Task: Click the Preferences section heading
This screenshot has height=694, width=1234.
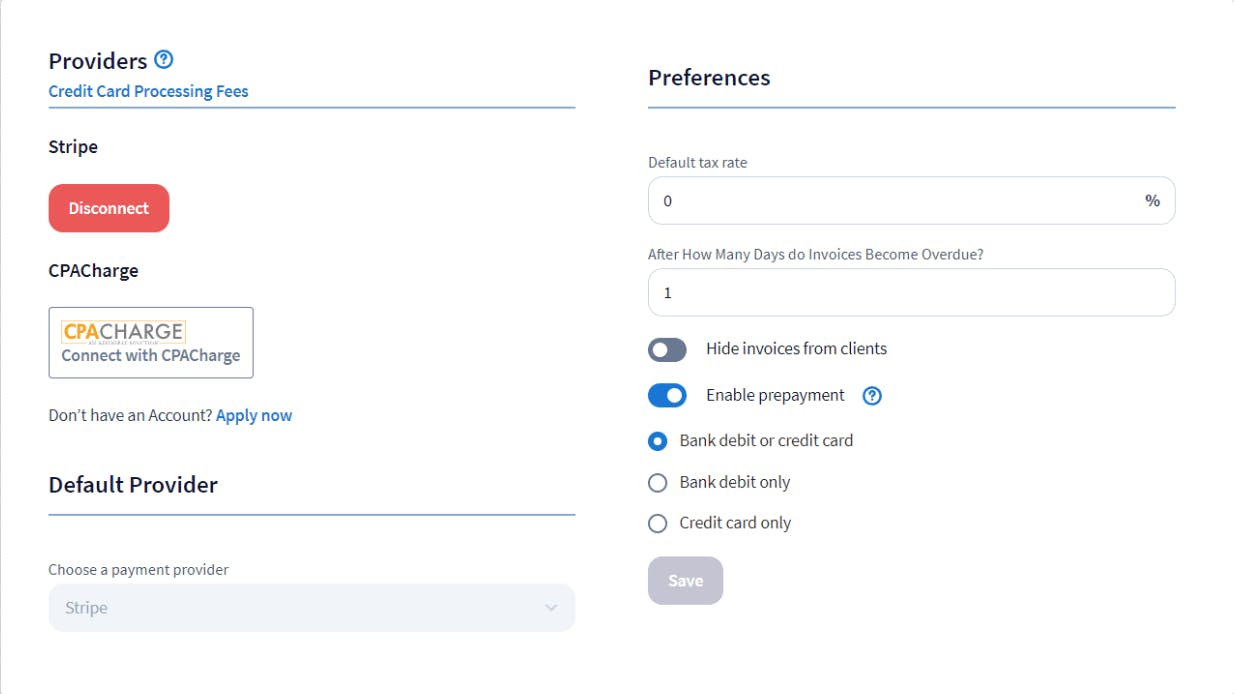Action: coord(709,77)
